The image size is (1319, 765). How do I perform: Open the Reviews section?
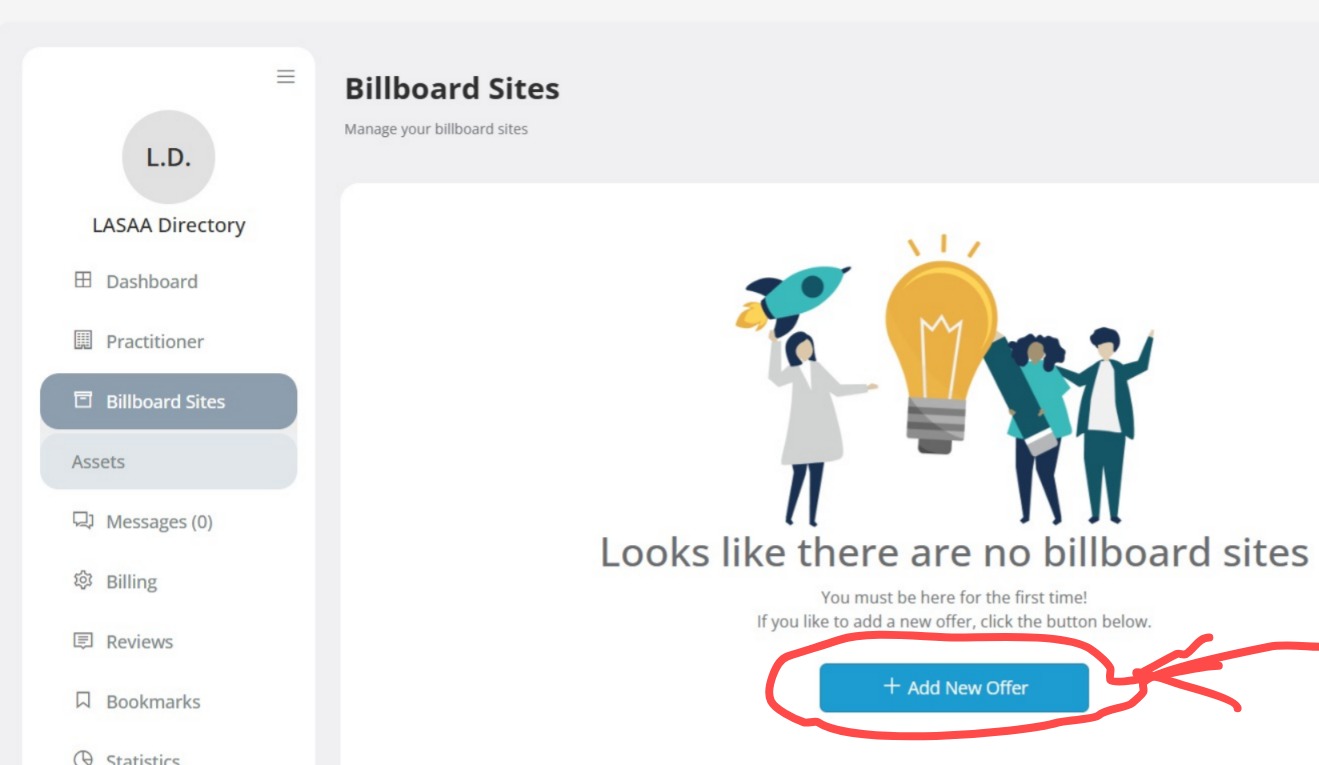coord(140,642)
